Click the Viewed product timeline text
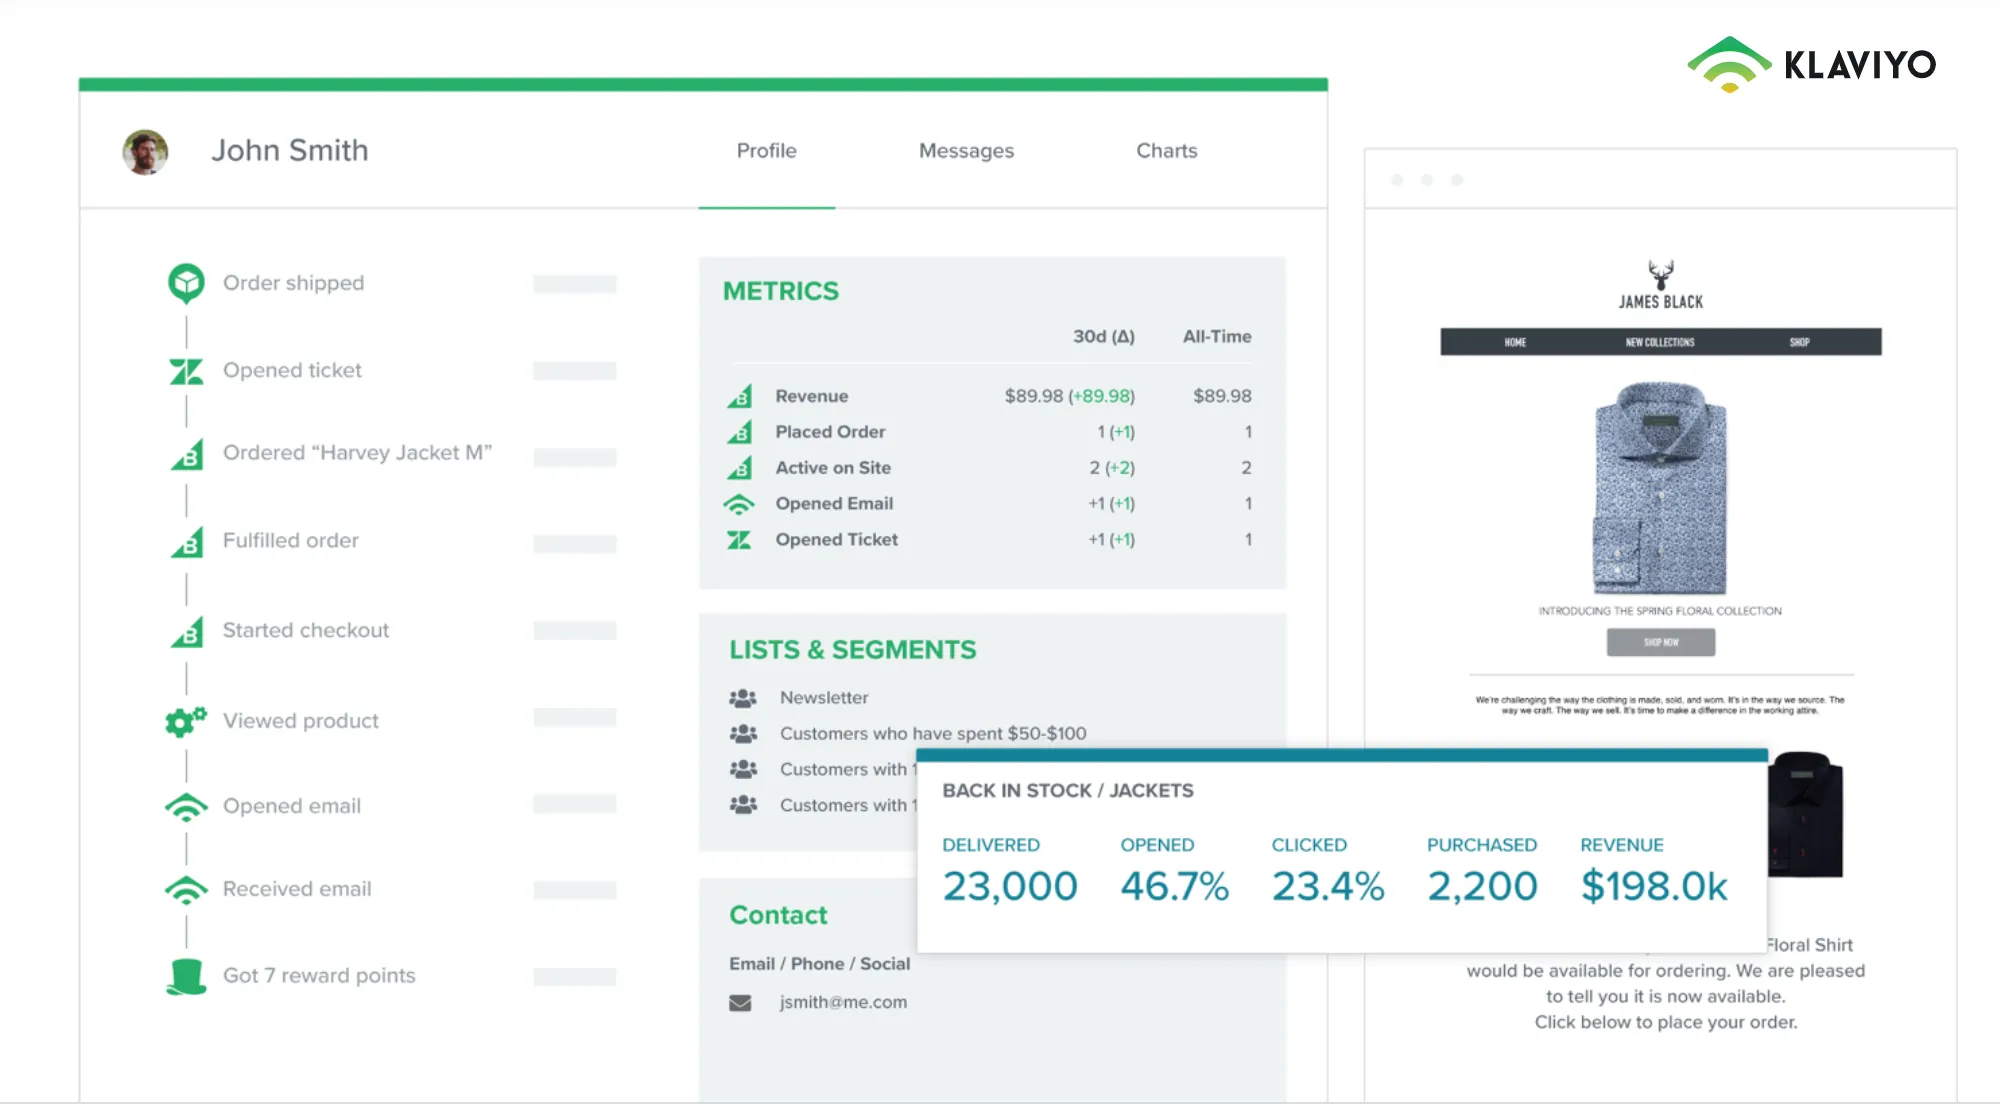This screenshot has height=1104, width=2000. (300, 721)
